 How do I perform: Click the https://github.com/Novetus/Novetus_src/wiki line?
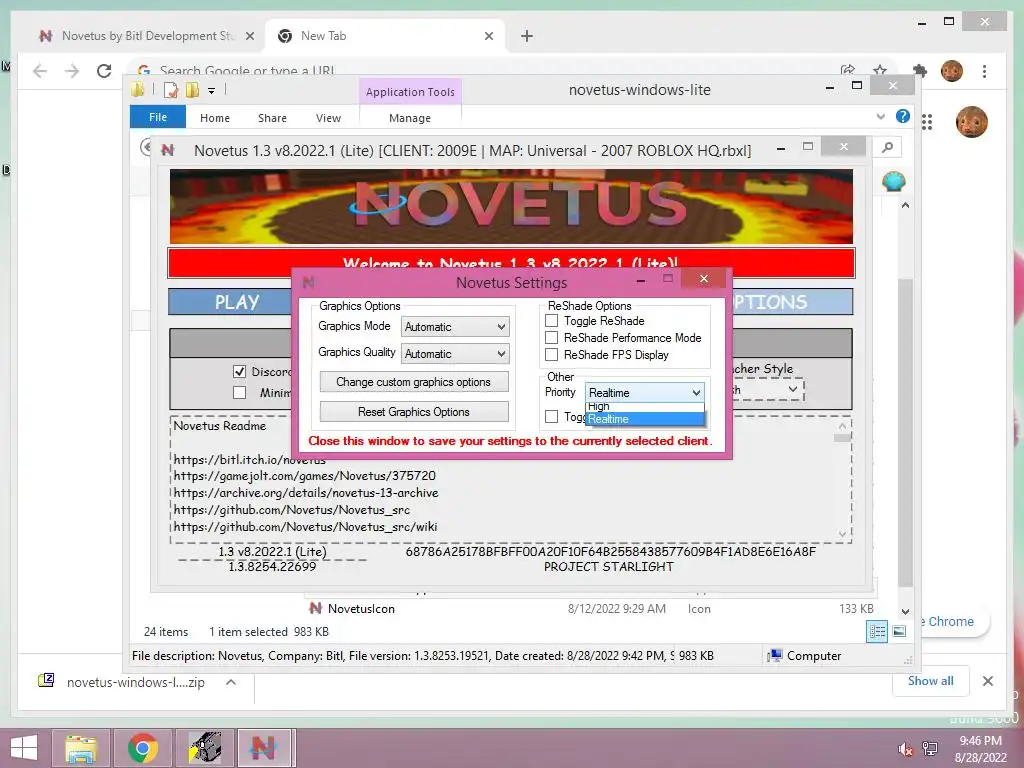[x=305, y=526]
